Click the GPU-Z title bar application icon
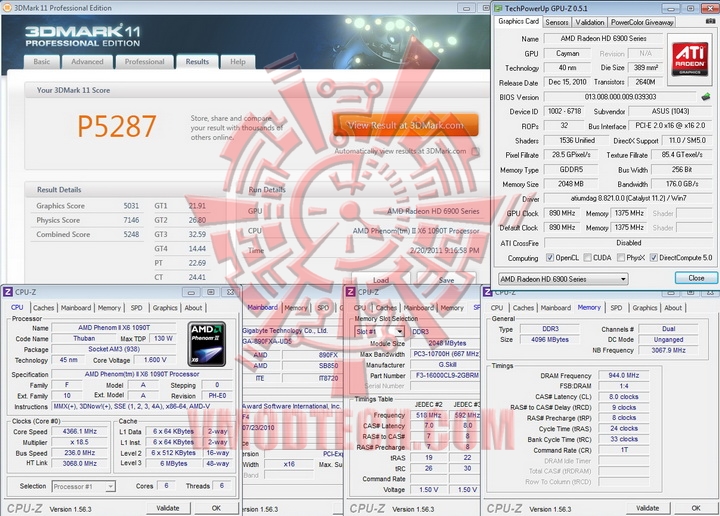720x516 pixels. coord(498,8)
